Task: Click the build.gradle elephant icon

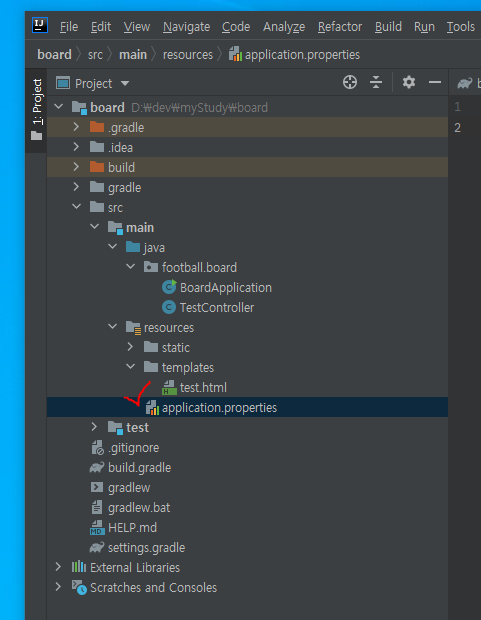Action: [97, 467]
